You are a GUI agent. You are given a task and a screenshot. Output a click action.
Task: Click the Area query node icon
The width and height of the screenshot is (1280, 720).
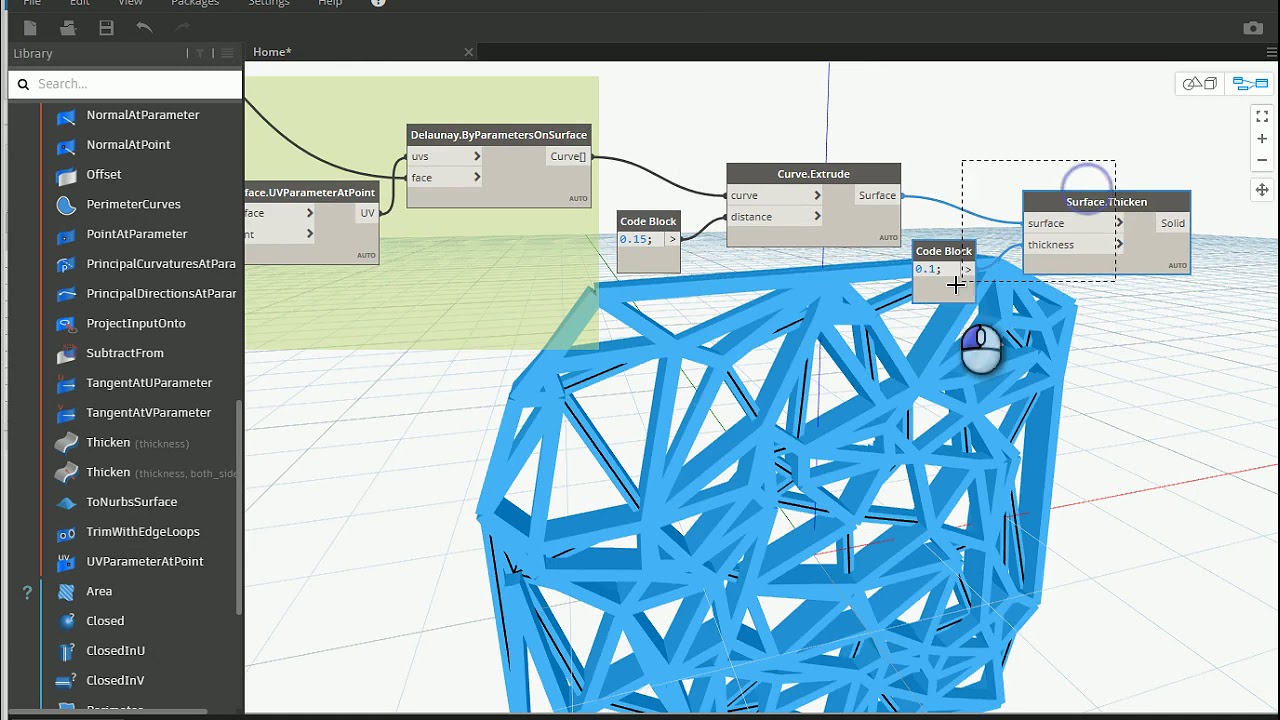[x=66, y=592]
